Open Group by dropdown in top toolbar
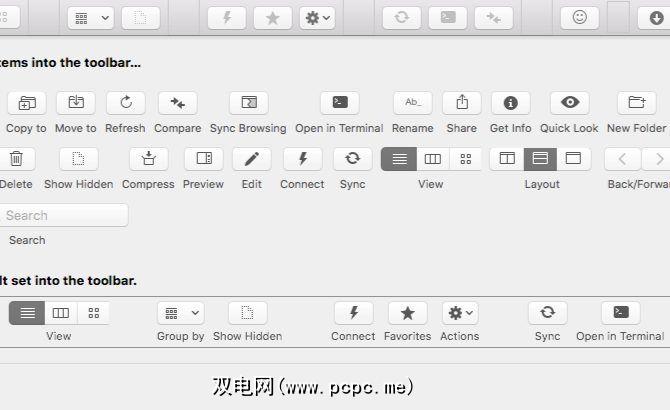Image resolution: width=670 pixels, height=410 pixels. 91,18
